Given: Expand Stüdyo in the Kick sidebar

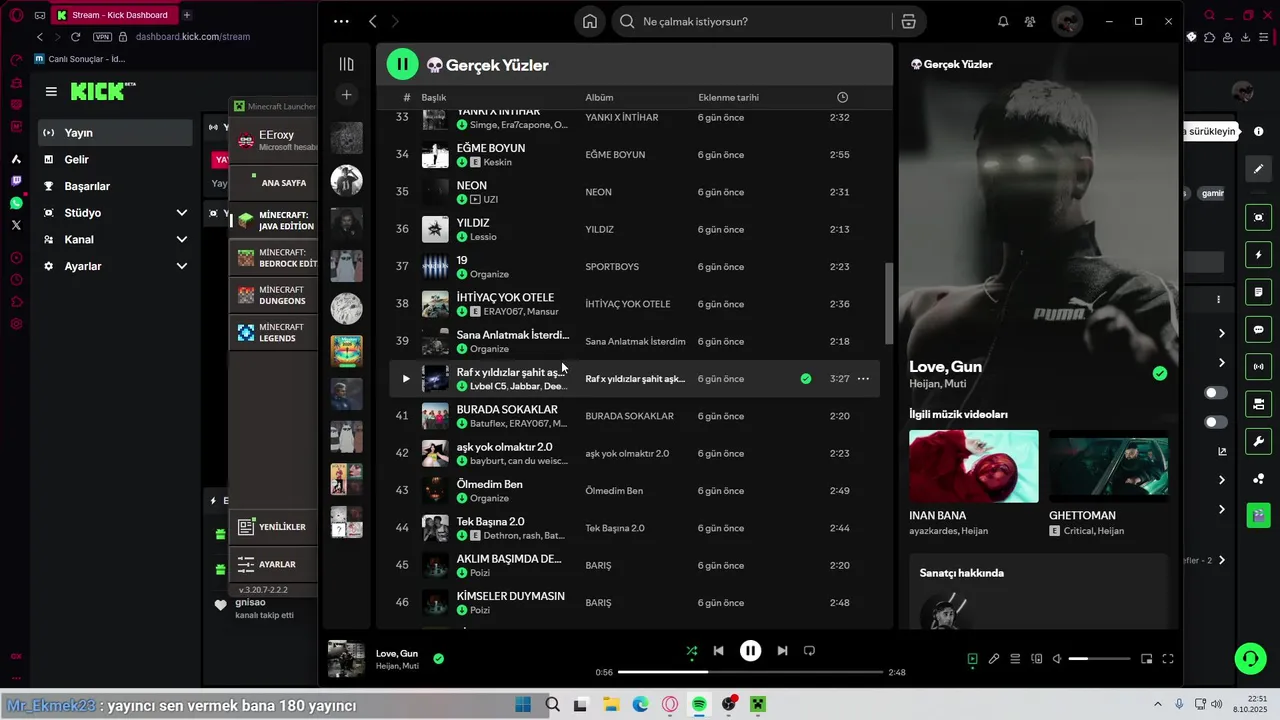Looking at the screenshot, I should [x=115, y=213].
